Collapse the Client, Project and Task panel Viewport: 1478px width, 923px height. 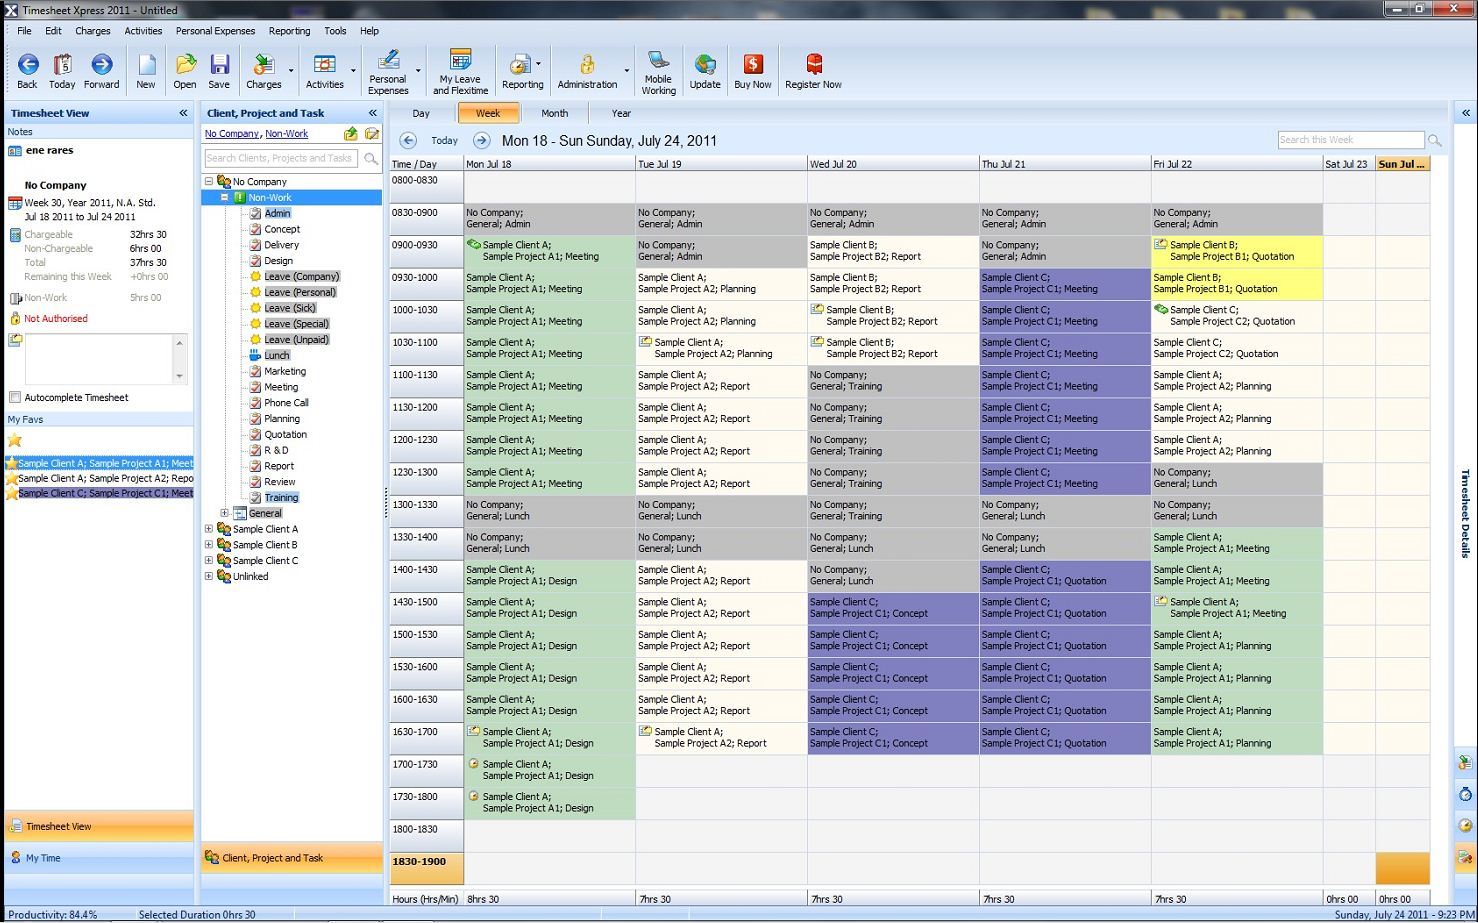[x=372, y=113]
